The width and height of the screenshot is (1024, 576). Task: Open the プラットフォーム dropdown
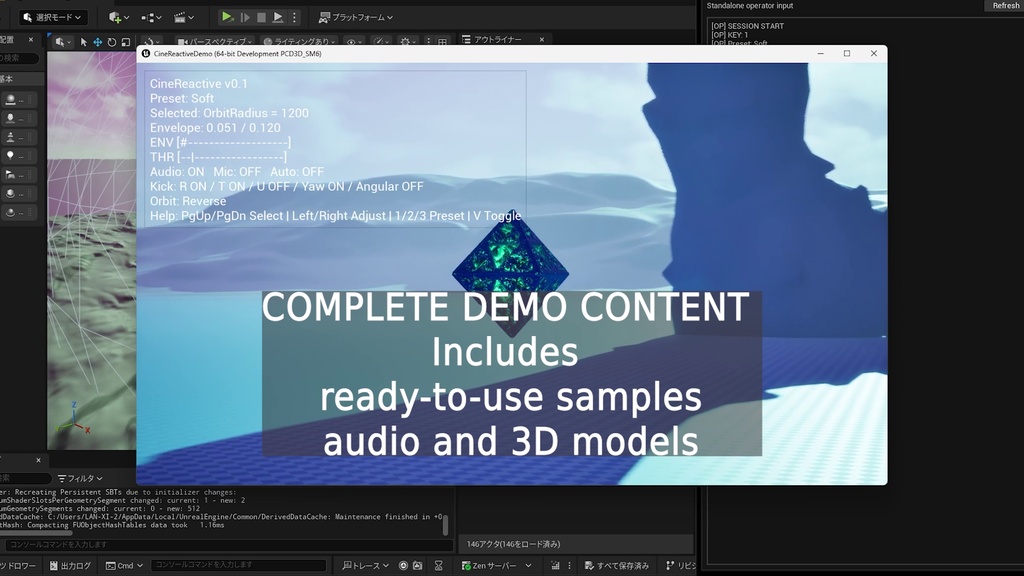coord(355,18)
